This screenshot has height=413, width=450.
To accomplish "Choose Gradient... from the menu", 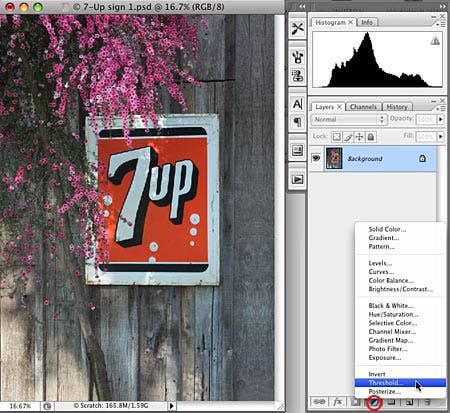I will [x=400, y=238].
